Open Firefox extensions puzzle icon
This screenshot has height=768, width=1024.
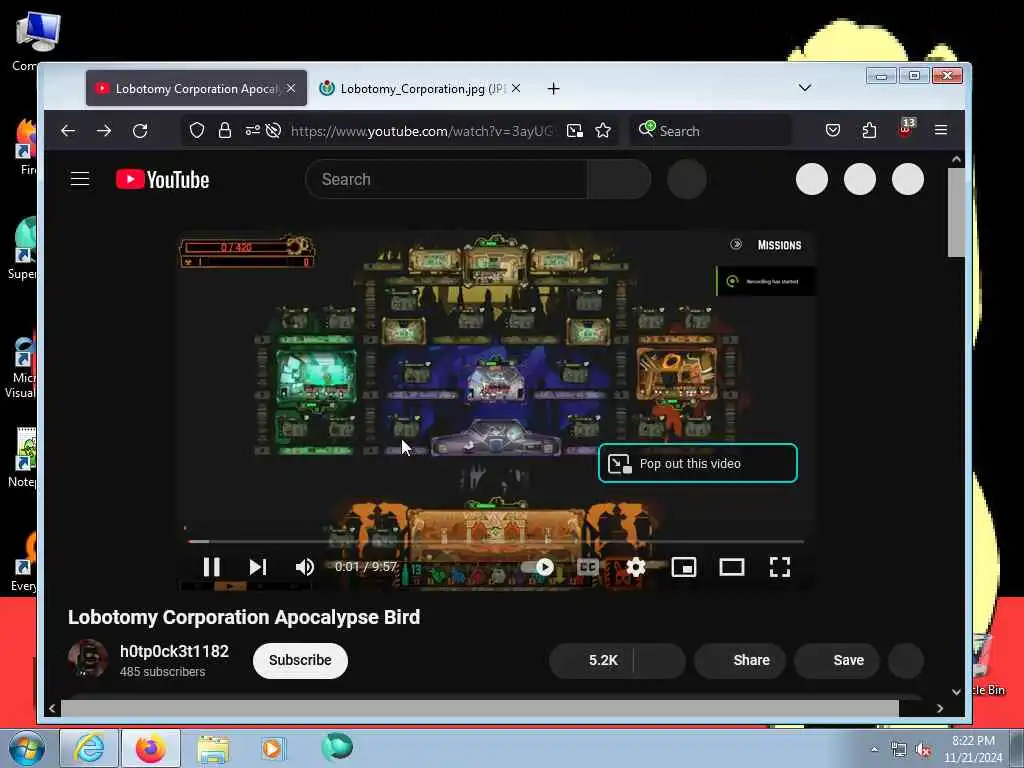coord(869,131)
